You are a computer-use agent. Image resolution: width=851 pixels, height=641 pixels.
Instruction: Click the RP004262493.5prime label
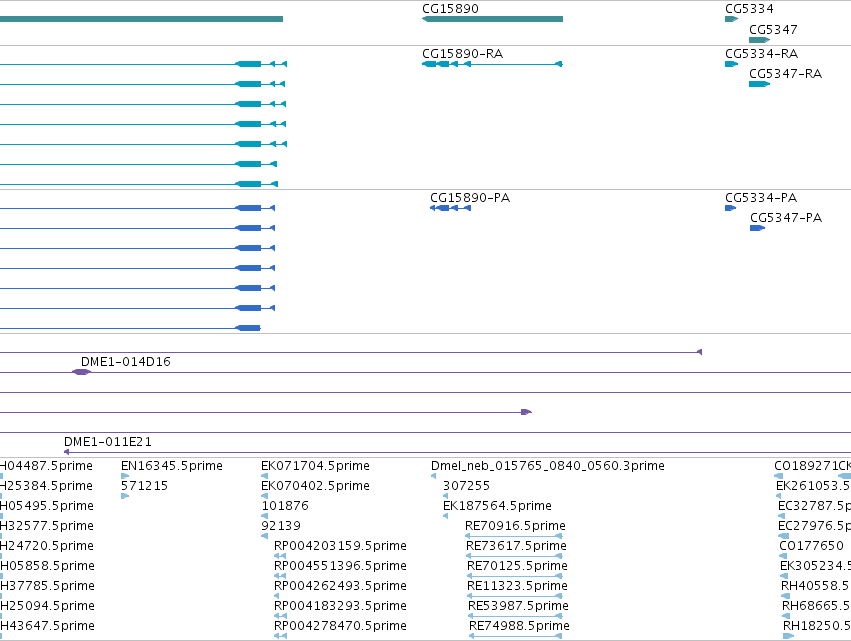[340, 586]
